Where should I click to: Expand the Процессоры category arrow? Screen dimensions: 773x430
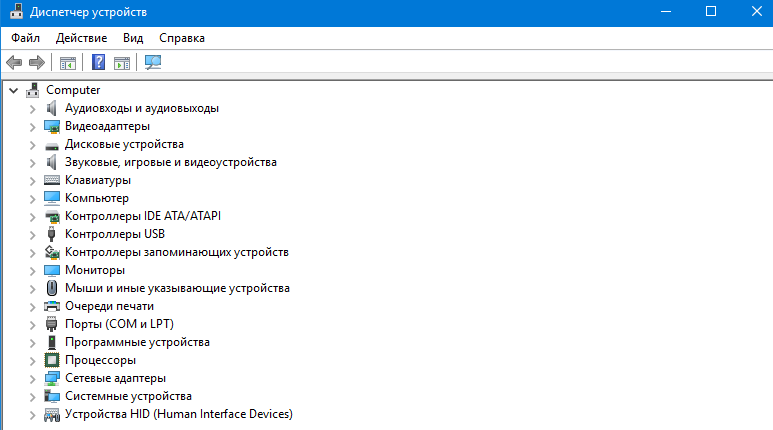pos(33,361)
